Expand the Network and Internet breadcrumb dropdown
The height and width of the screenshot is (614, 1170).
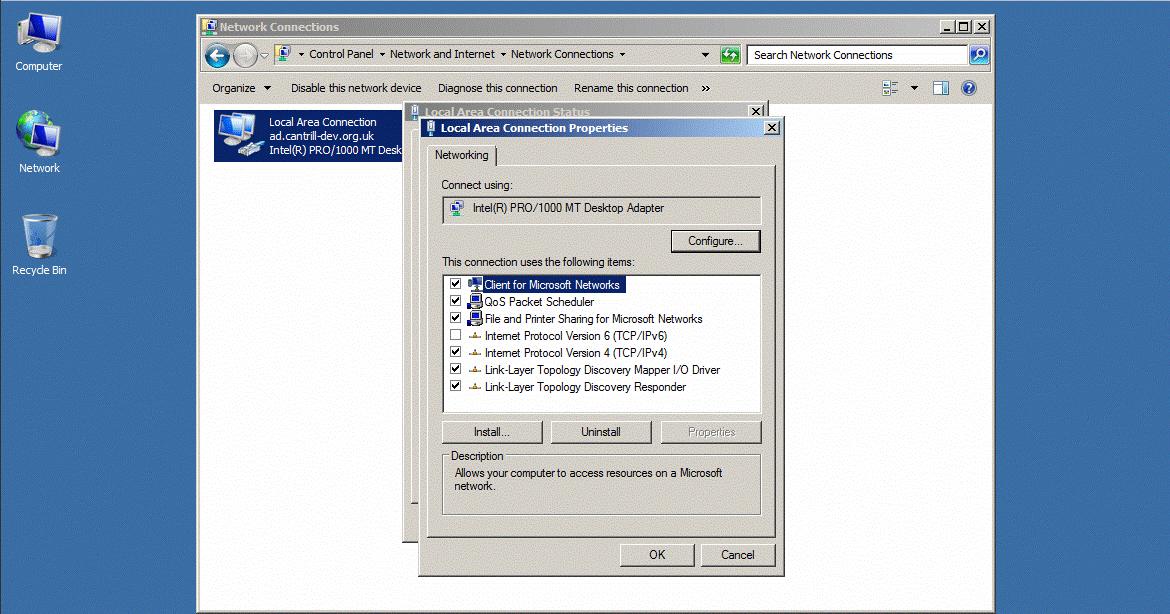click(x=505, y=54)
